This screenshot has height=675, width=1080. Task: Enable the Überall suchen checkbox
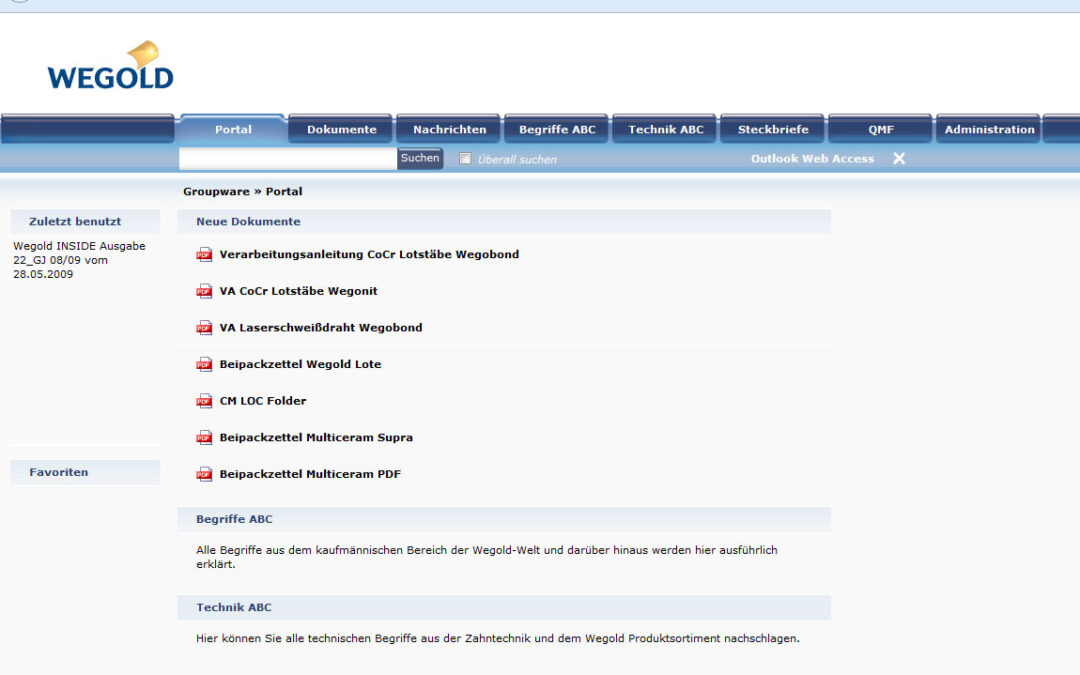coord(466,158)
